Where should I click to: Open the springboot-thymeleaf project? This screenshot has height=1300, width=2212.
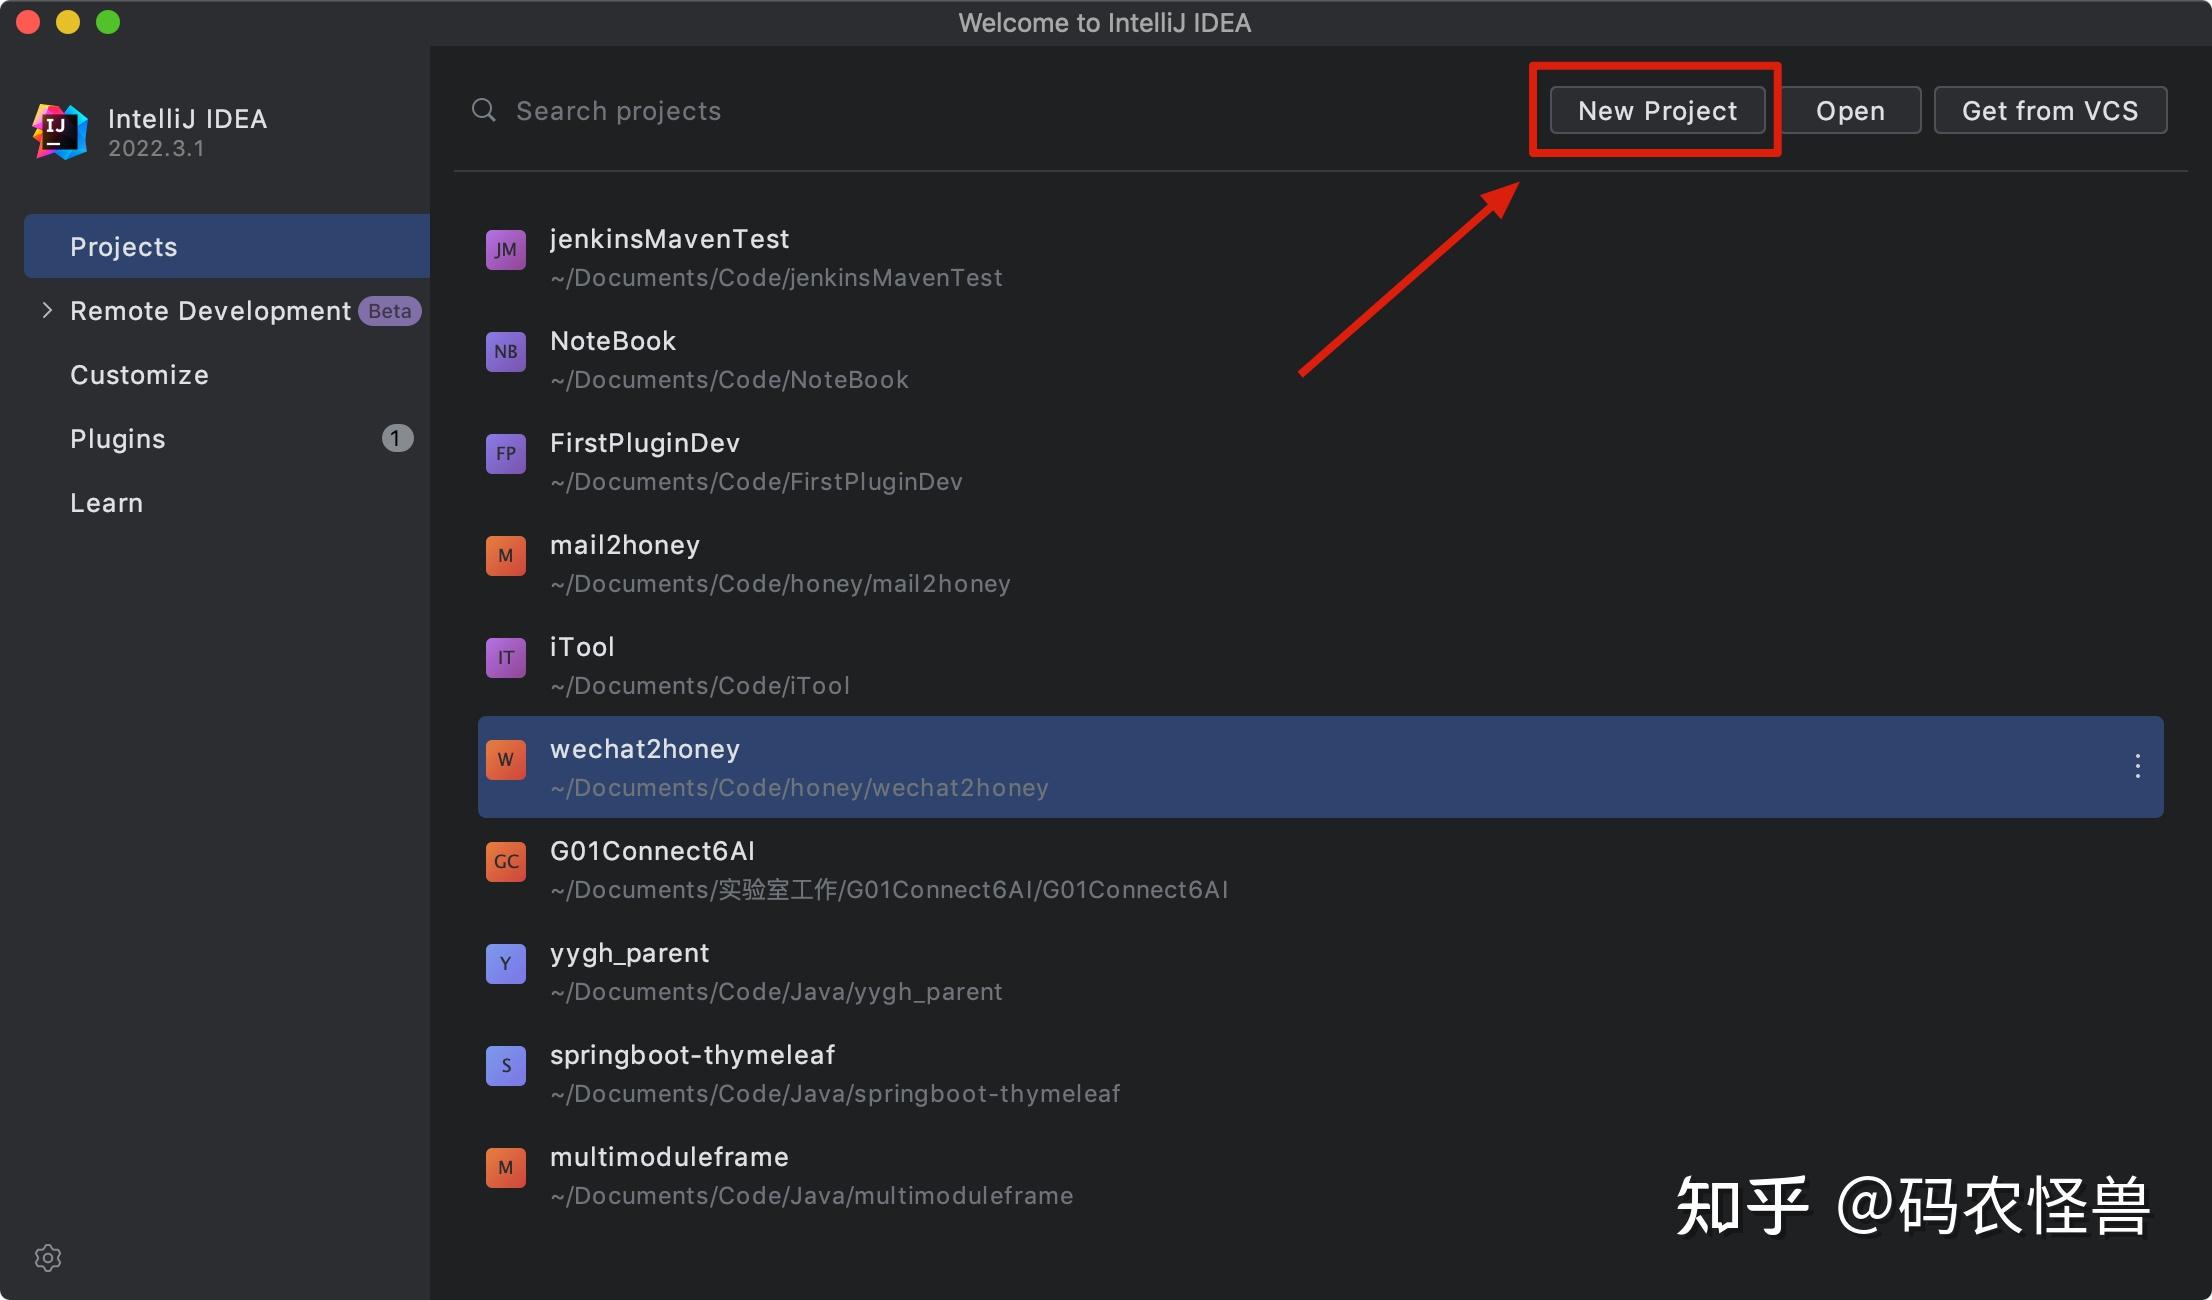coord(692,1056)
